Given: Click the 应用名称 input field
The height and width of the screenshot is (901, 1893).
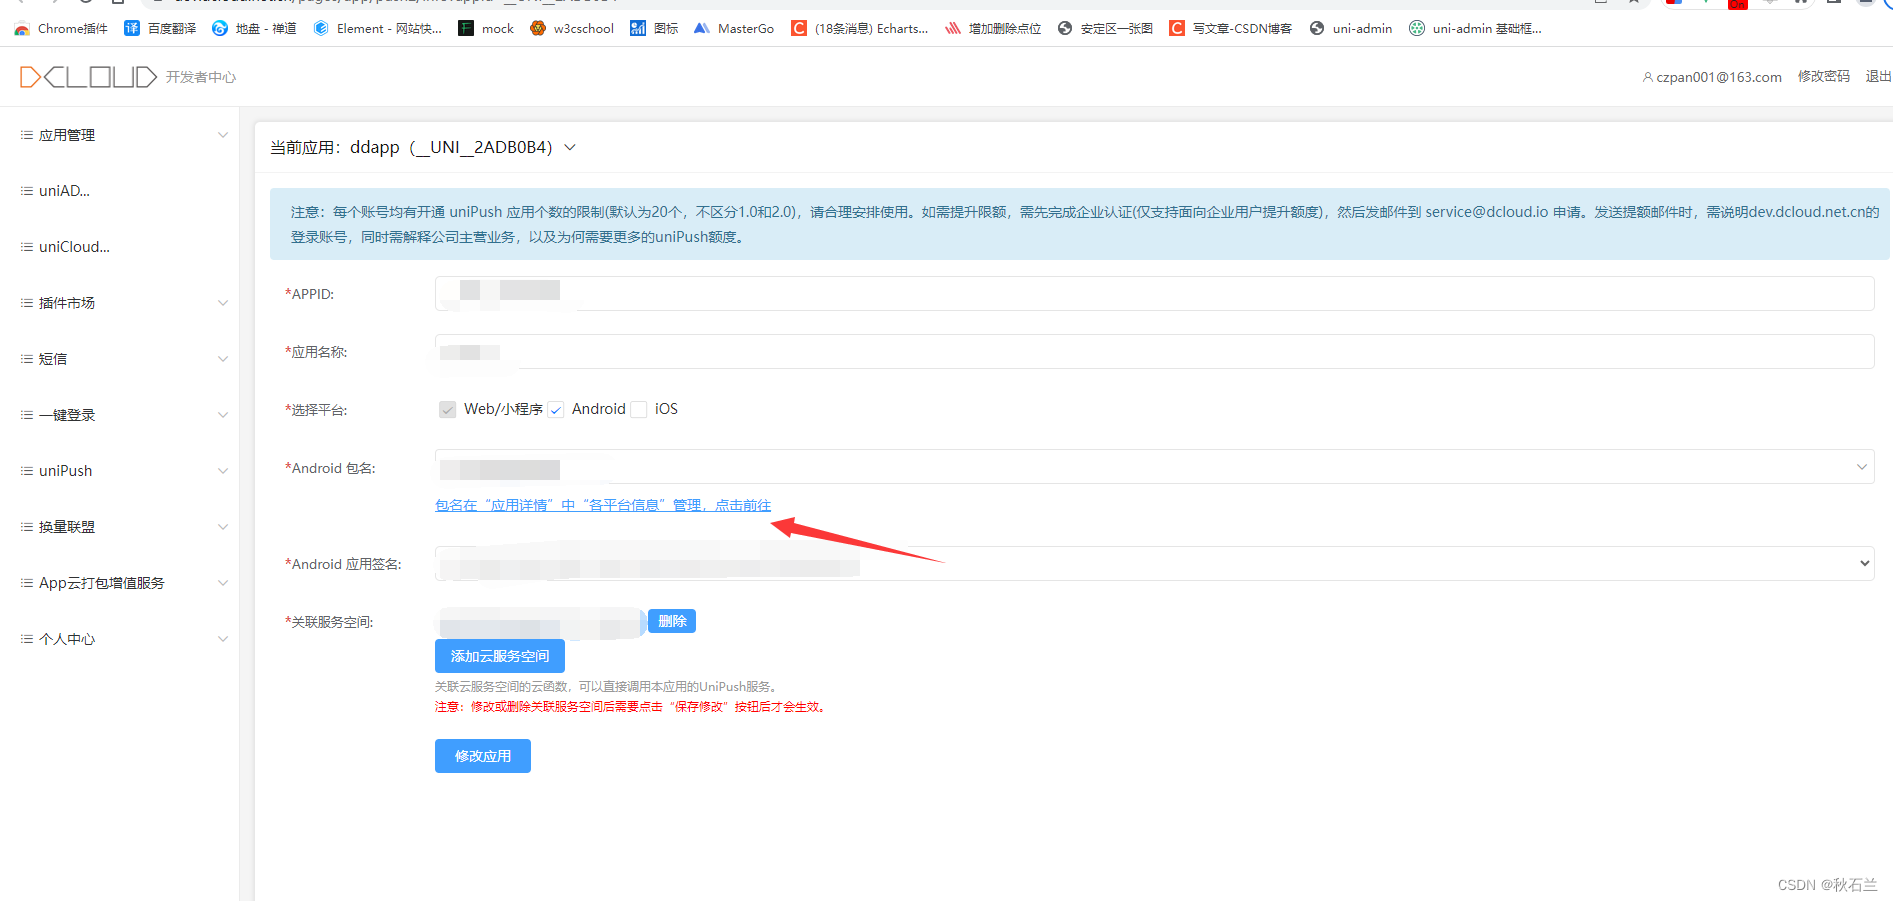Looking at the screenshot, I should coord(1154,351).
